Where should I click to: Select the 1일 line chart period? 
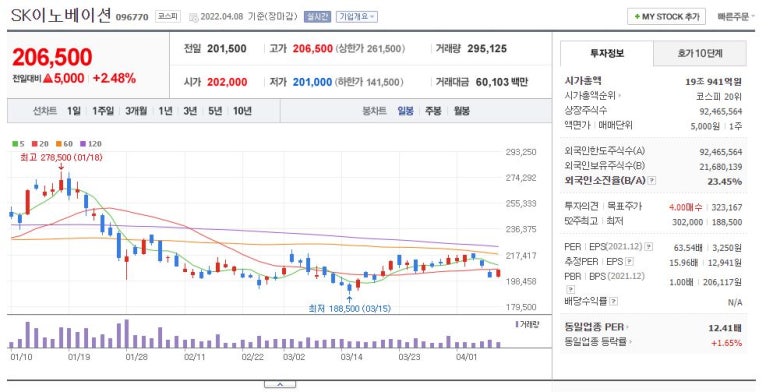(74, 111)
